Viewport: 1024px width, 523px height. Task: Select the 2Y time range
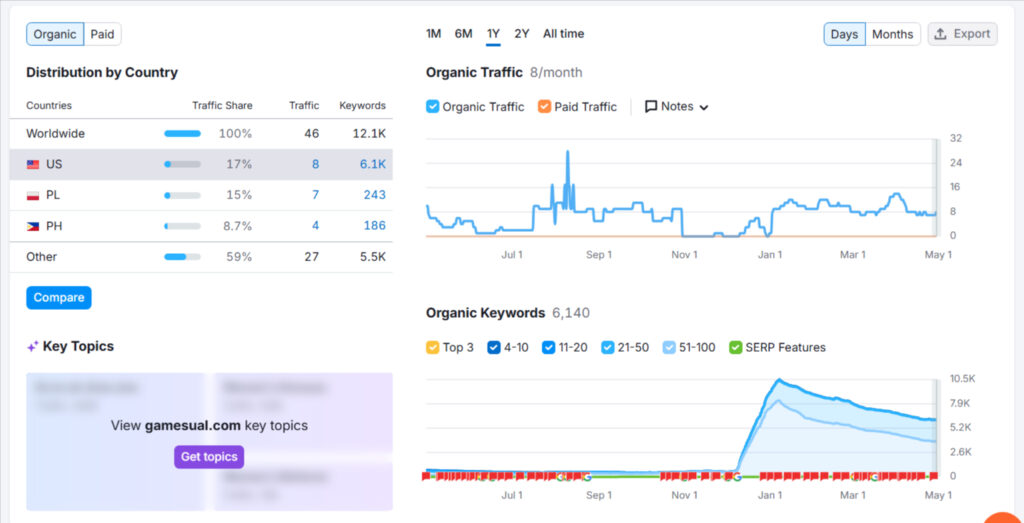coord(522,34)
